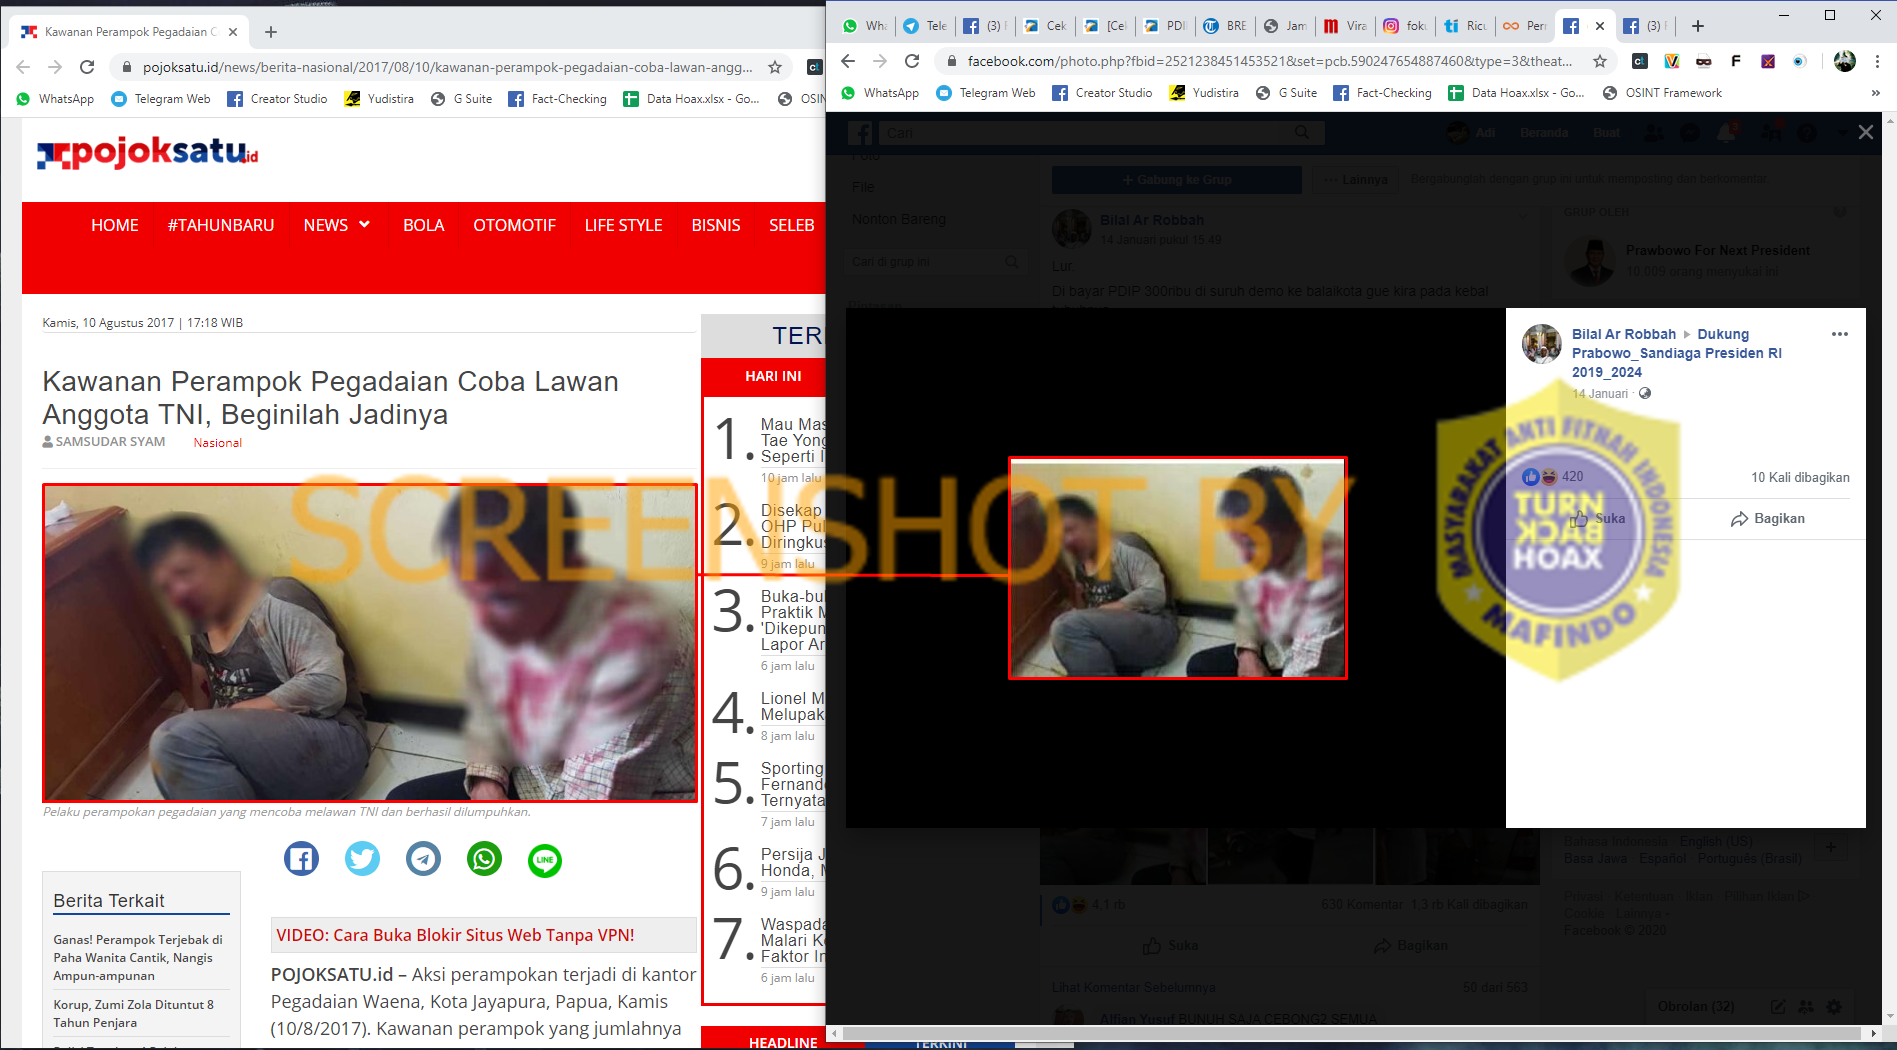Open the Chrome profile avatar

(1845, 61)
